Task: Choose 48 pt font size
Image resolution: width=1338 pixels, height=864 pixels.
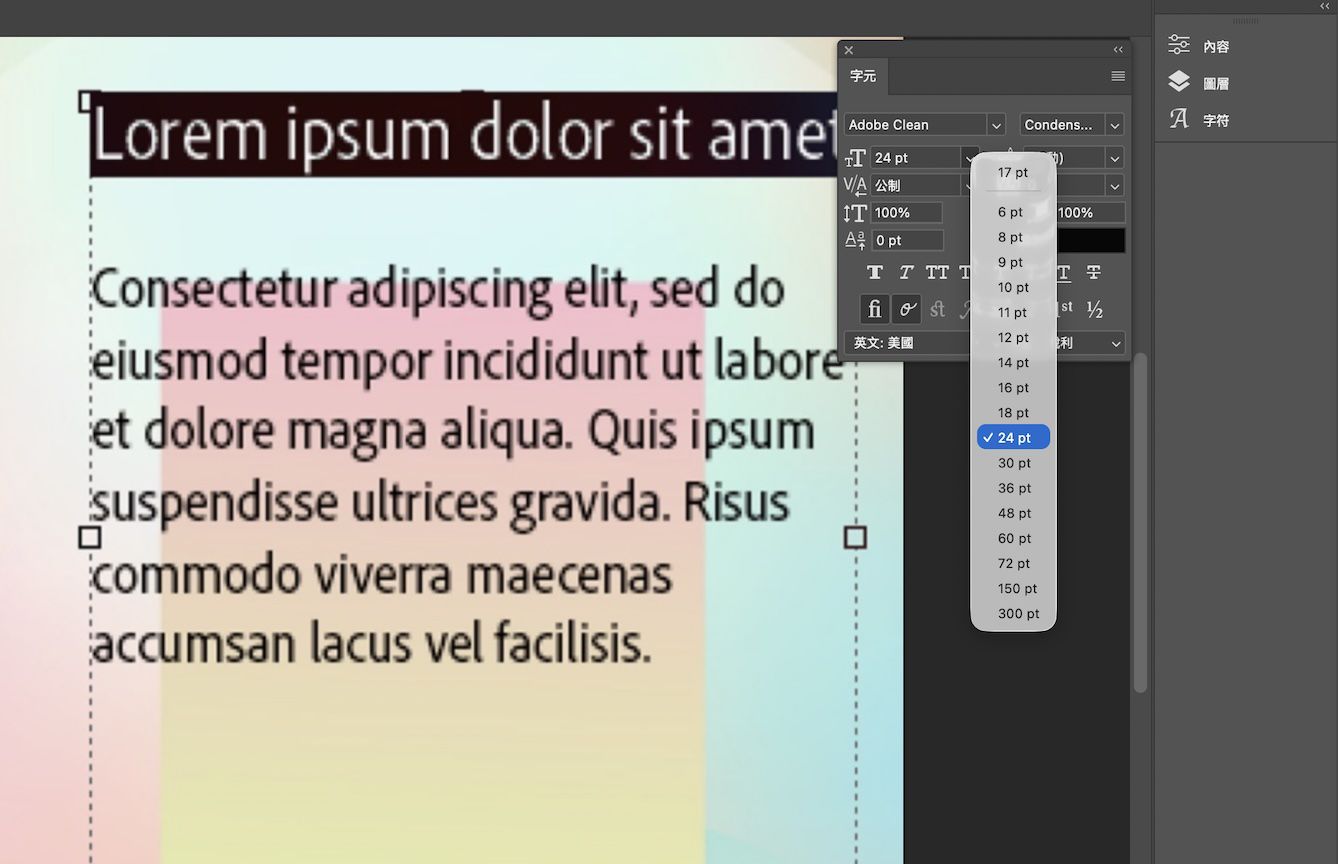Action: pyautogui.click(x=1013, y=513)
